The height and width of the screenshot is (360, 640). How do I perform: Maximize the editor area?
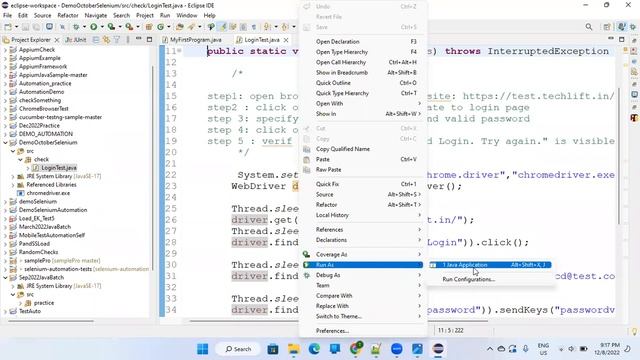[x=622, y=39]
